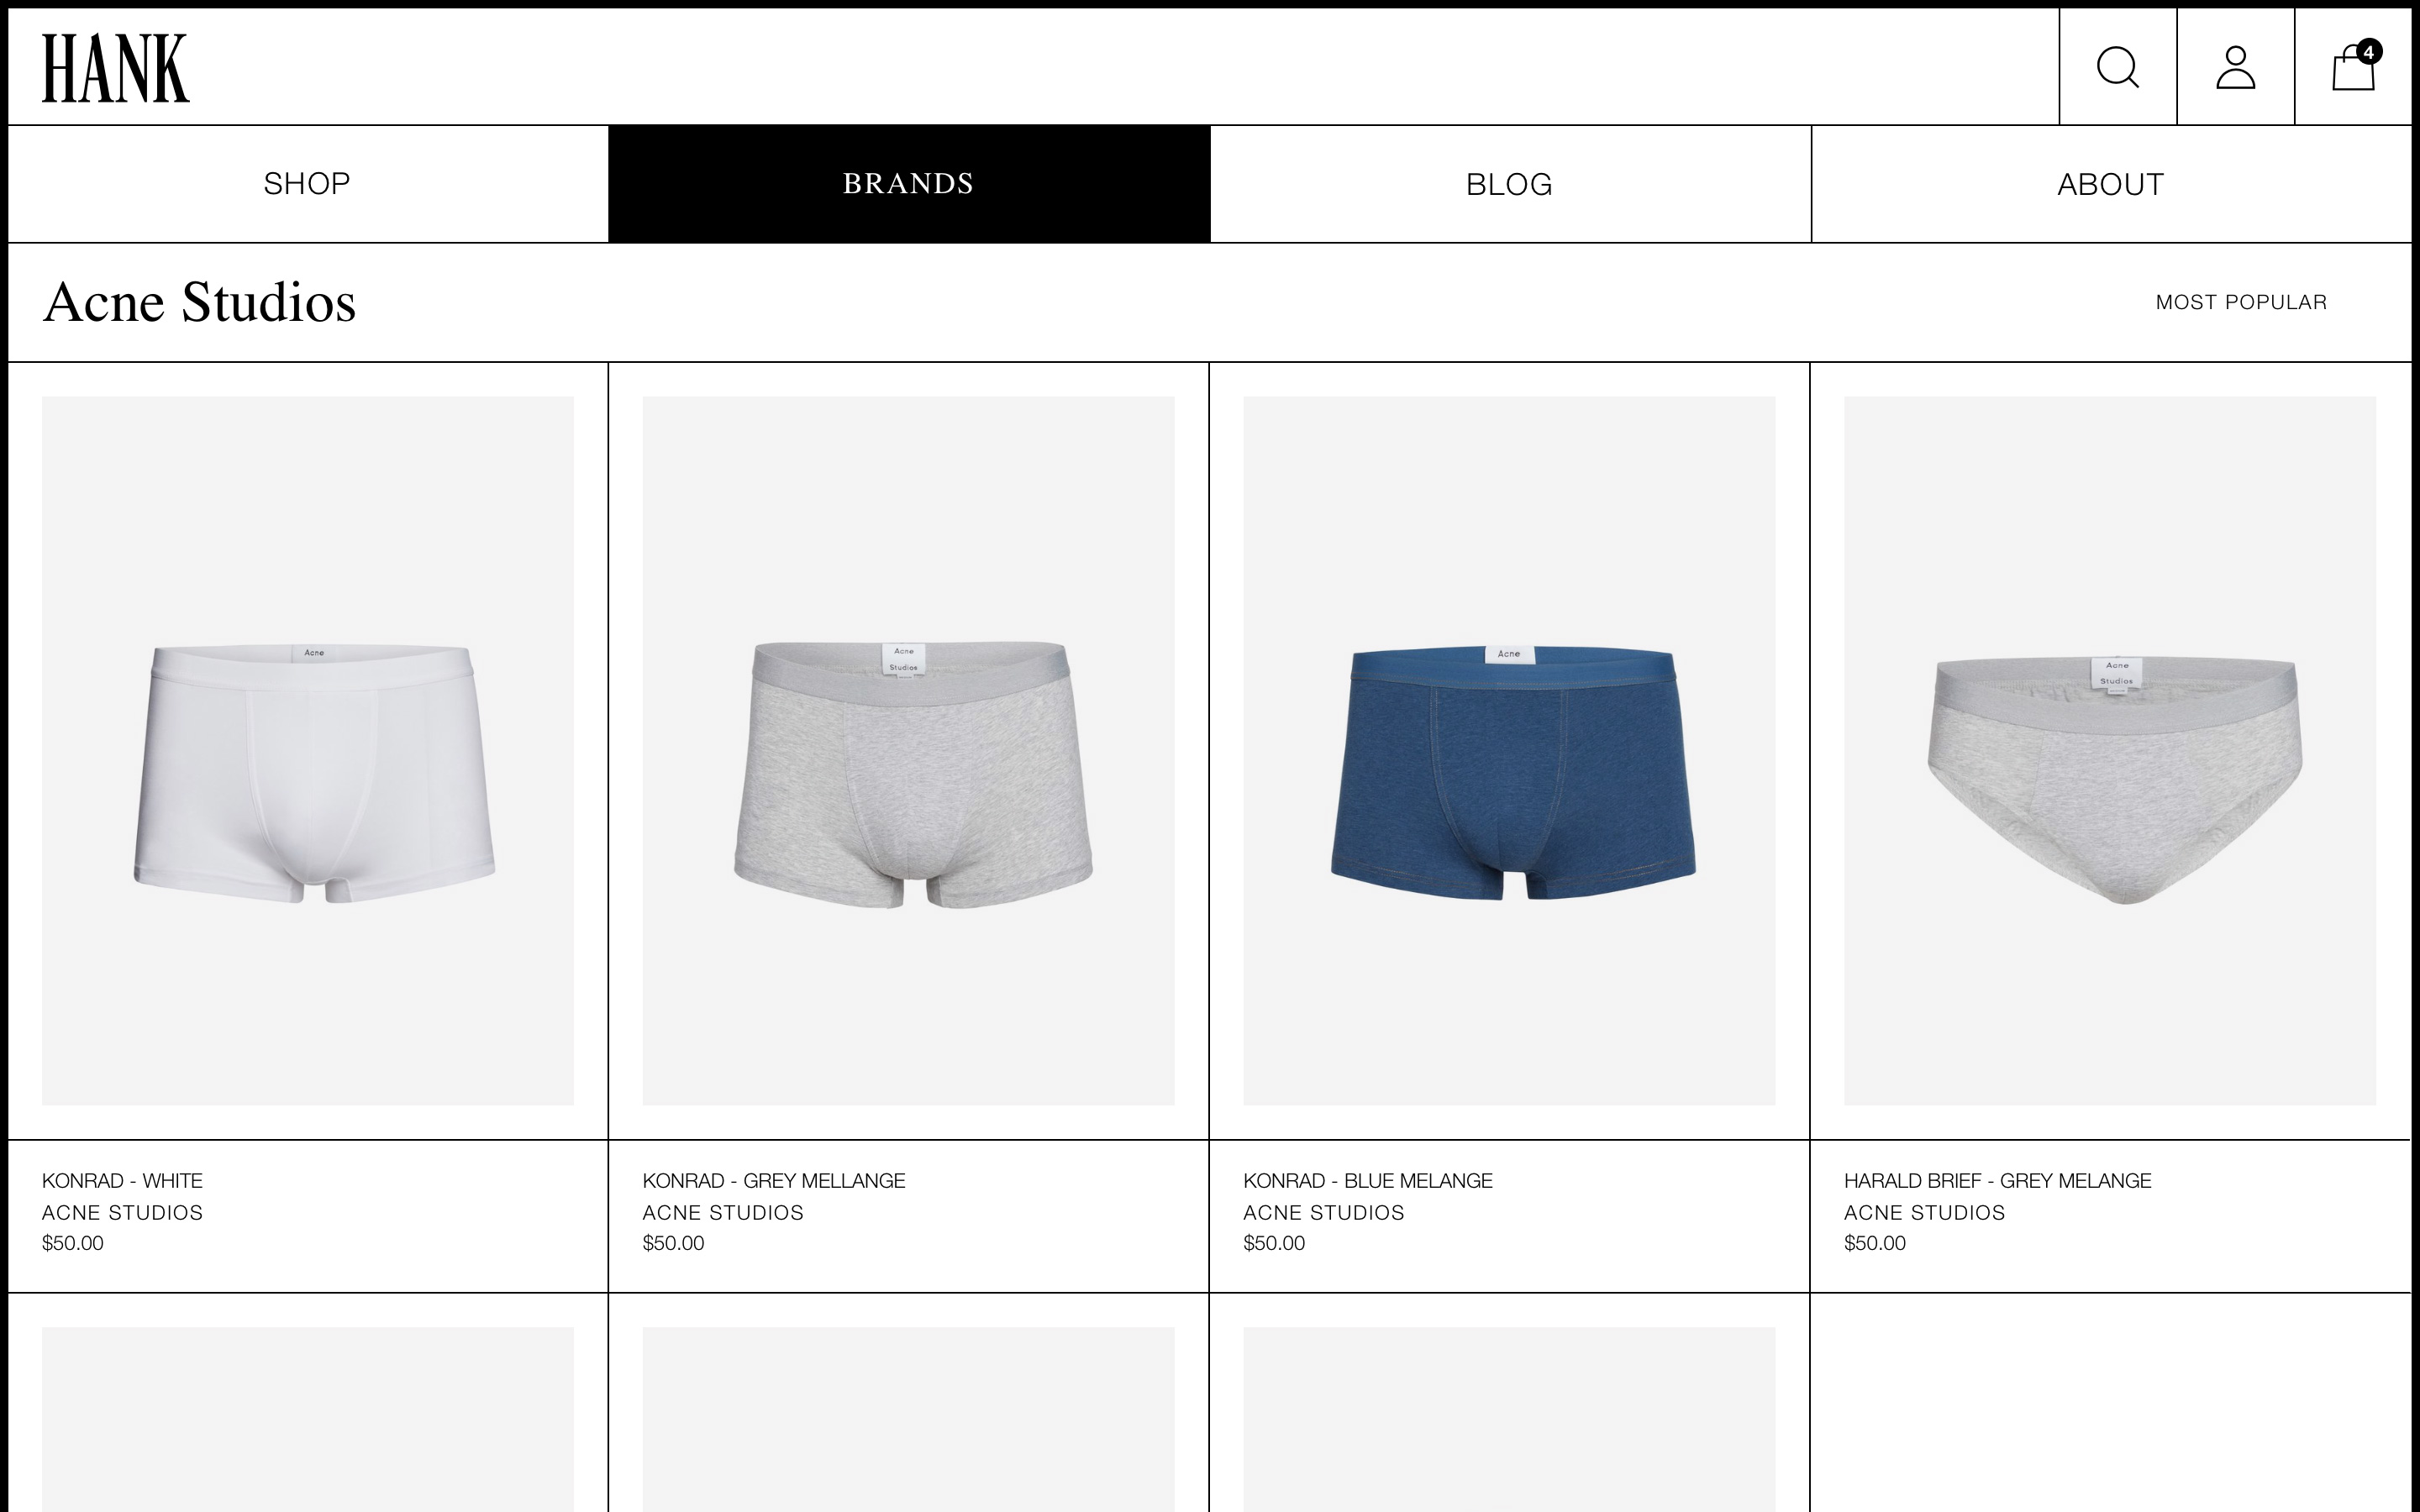
Task: View the white Konrad trunks image
Action: [308, 751]
